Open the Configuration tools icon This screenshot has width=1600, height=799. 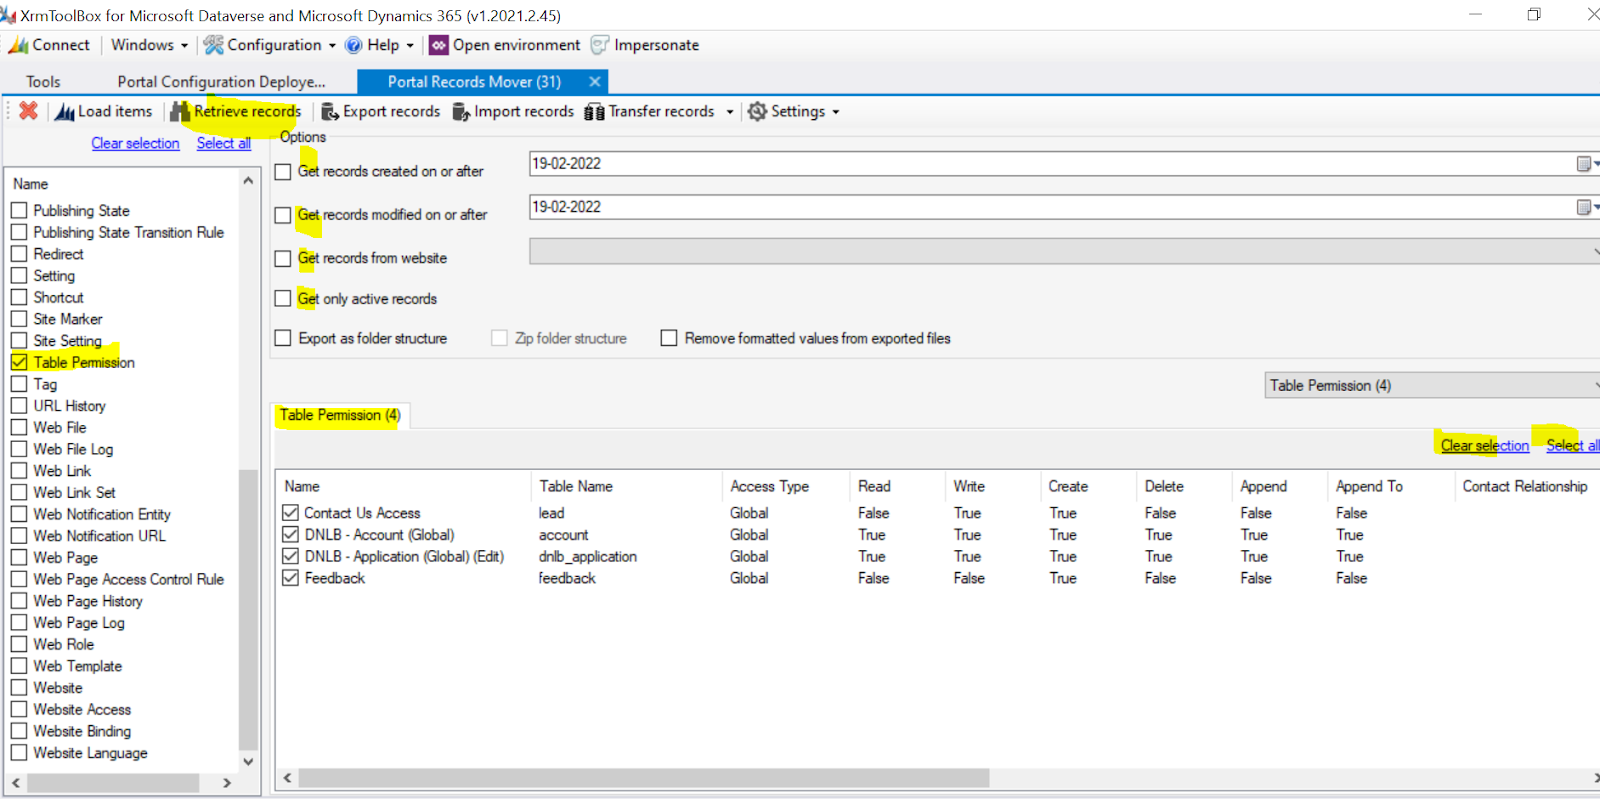[213, 45]
